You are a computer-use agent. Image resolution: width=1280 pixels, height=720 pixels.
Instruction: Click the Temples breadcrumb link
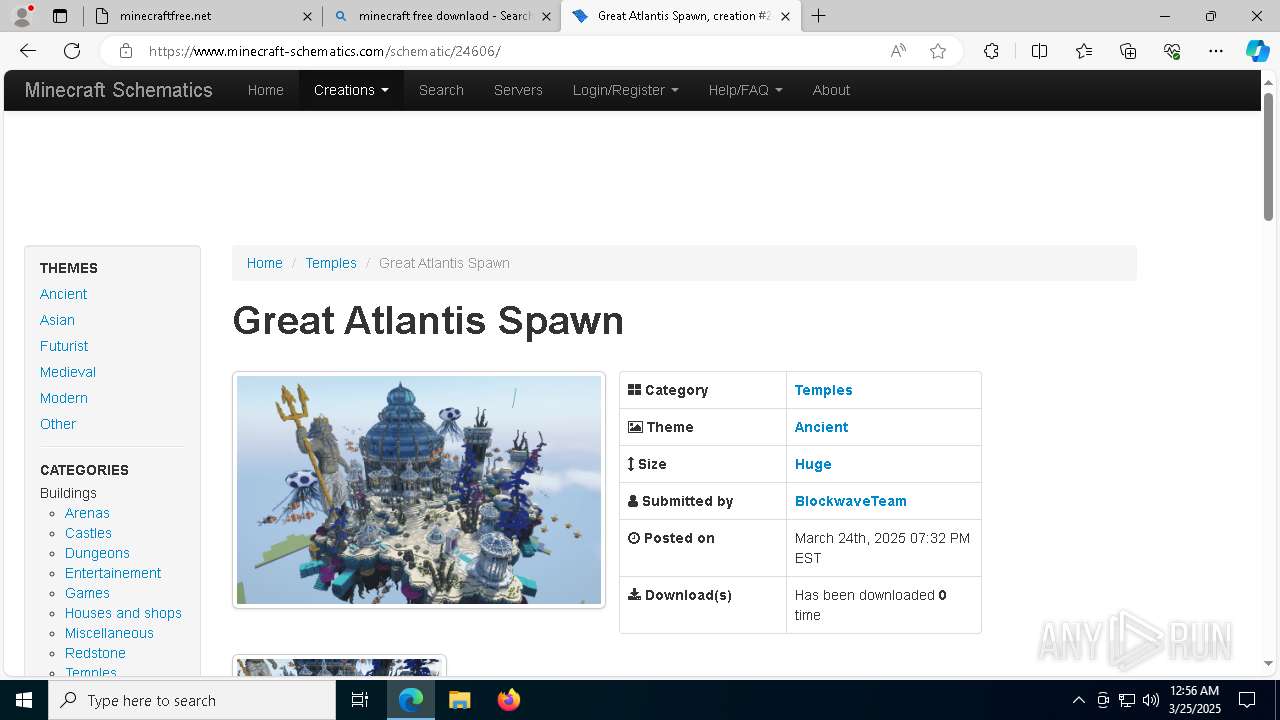click(331, 263)
